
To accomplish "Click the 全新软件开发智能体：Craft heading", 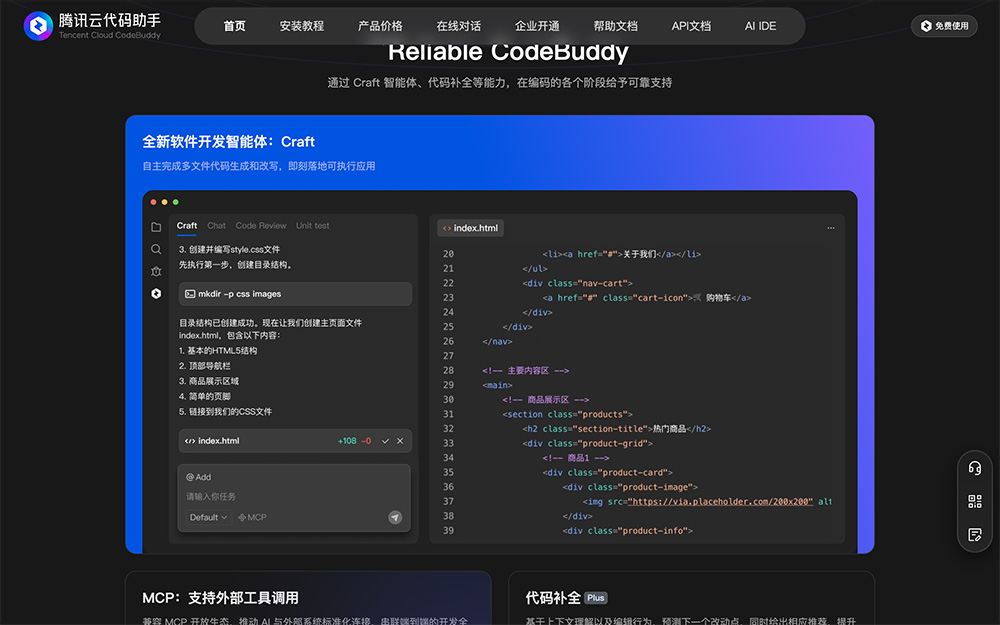I will pyautogui.click(x=228, y=142).
